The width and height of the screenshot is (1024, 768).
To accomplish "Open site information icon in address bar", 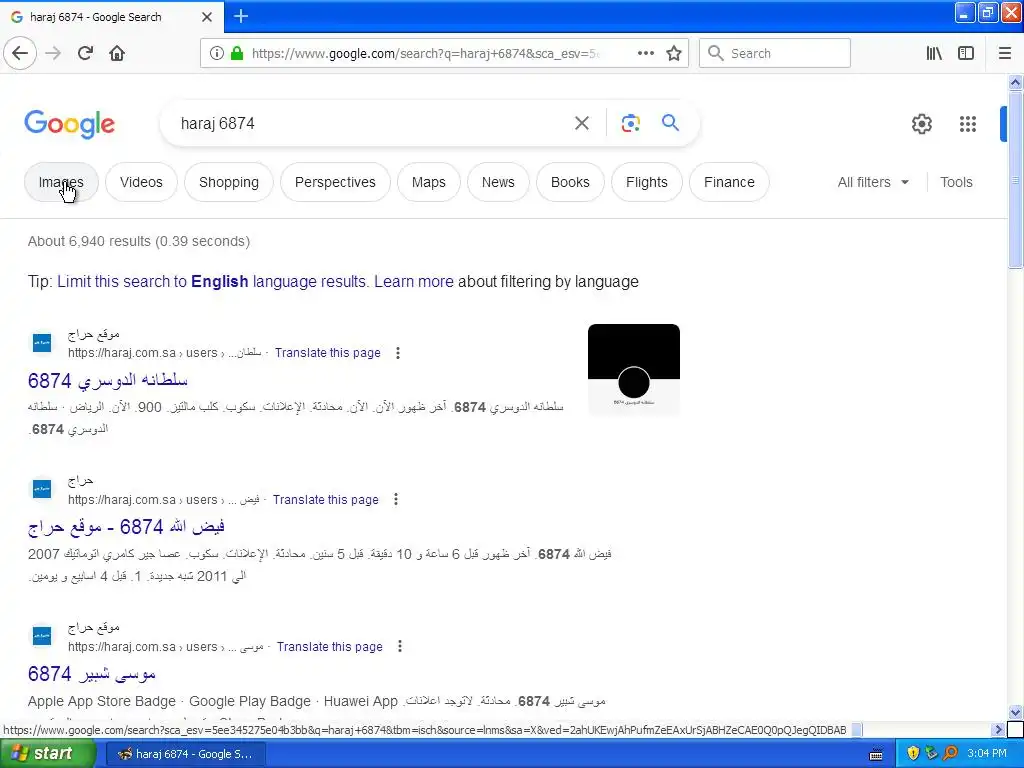I will pos(216,53).
